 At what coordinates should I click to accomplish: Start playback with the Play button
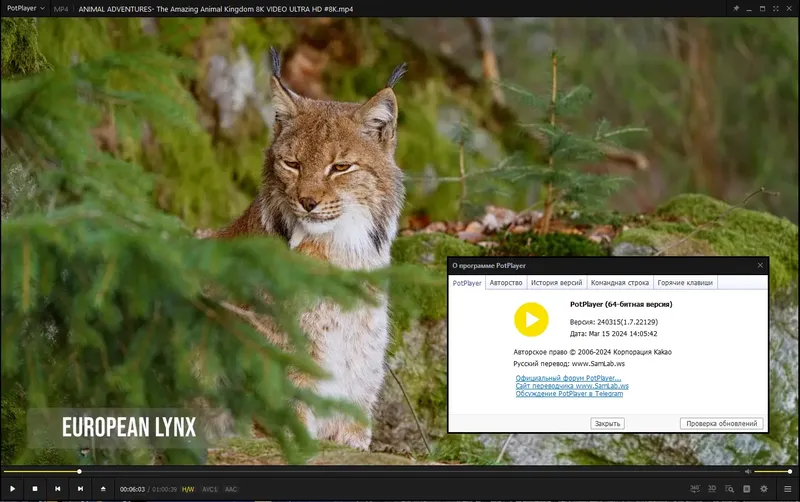pos(13,489)
